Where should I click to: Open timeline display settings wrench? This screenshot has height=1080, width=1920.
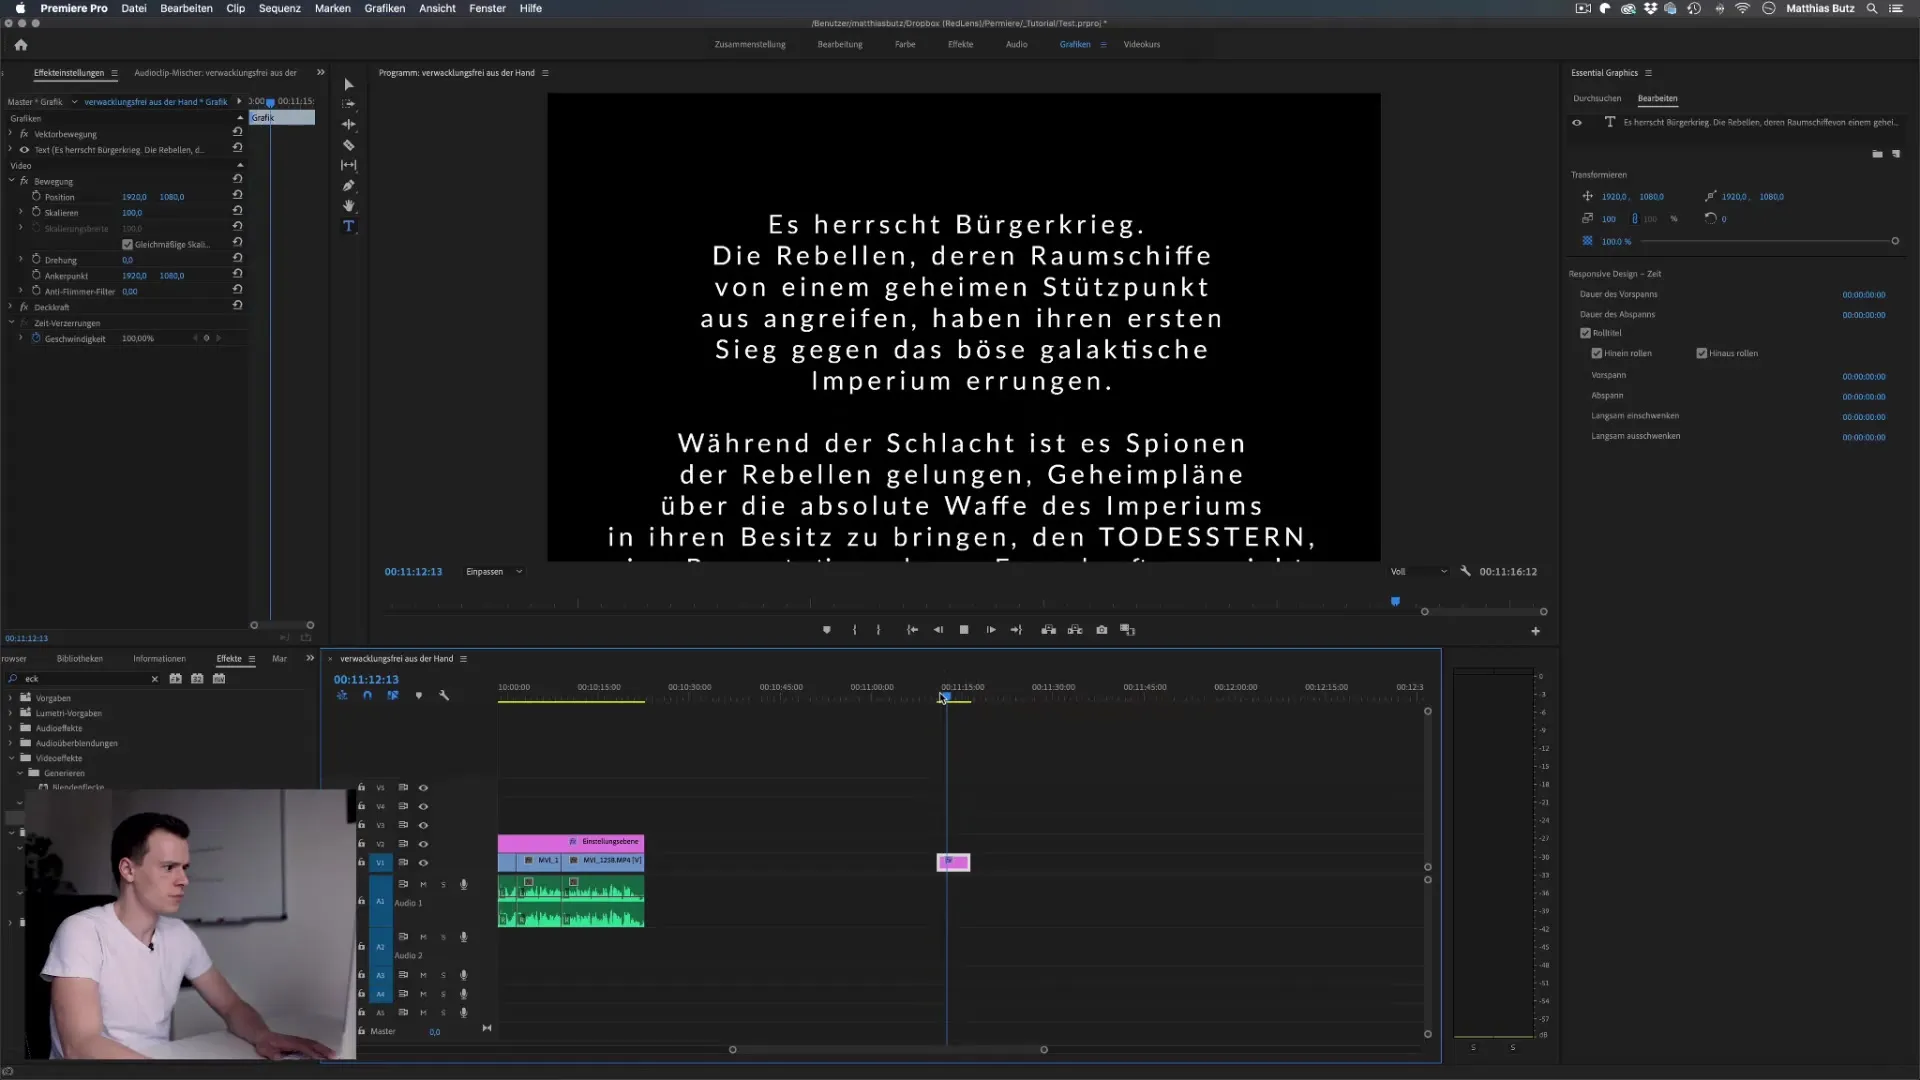coord(444,695)
